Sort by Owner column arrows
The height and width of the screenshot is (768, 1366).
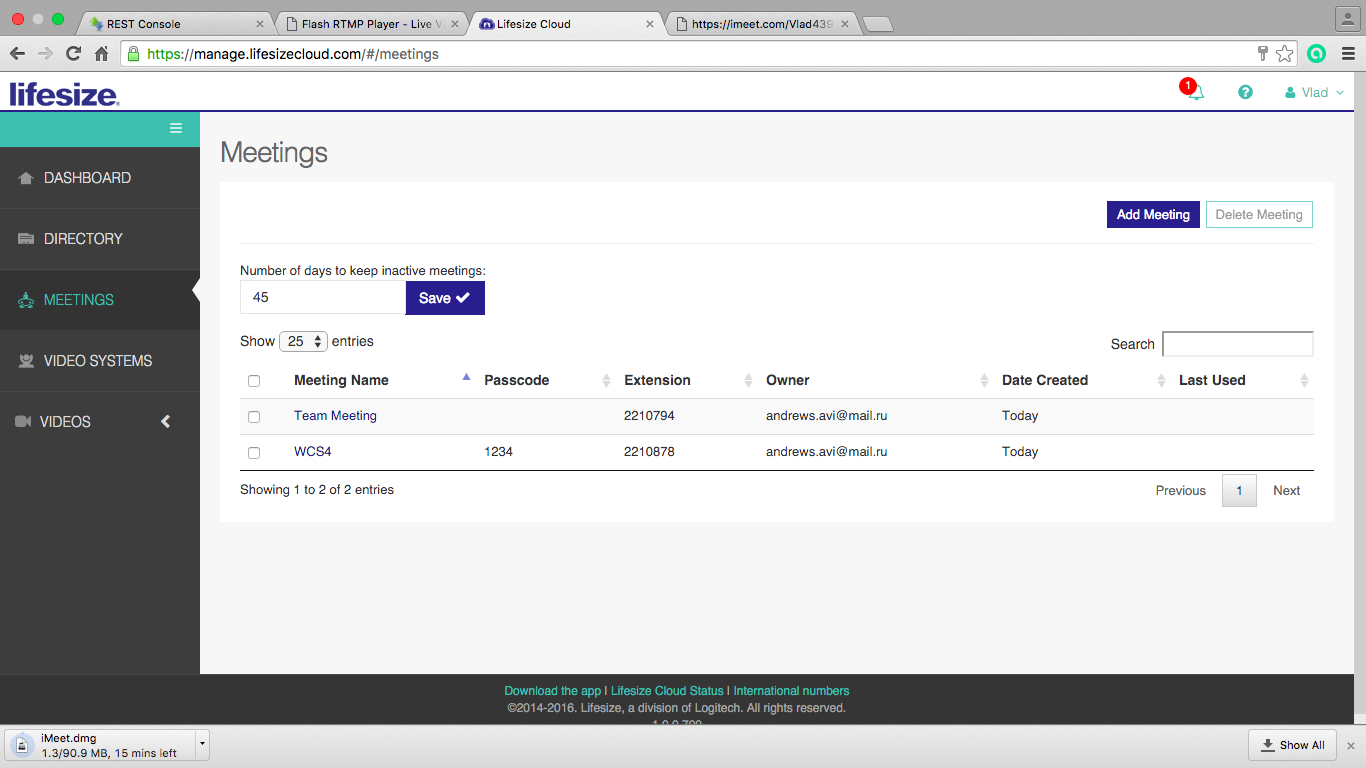(984, 380)
